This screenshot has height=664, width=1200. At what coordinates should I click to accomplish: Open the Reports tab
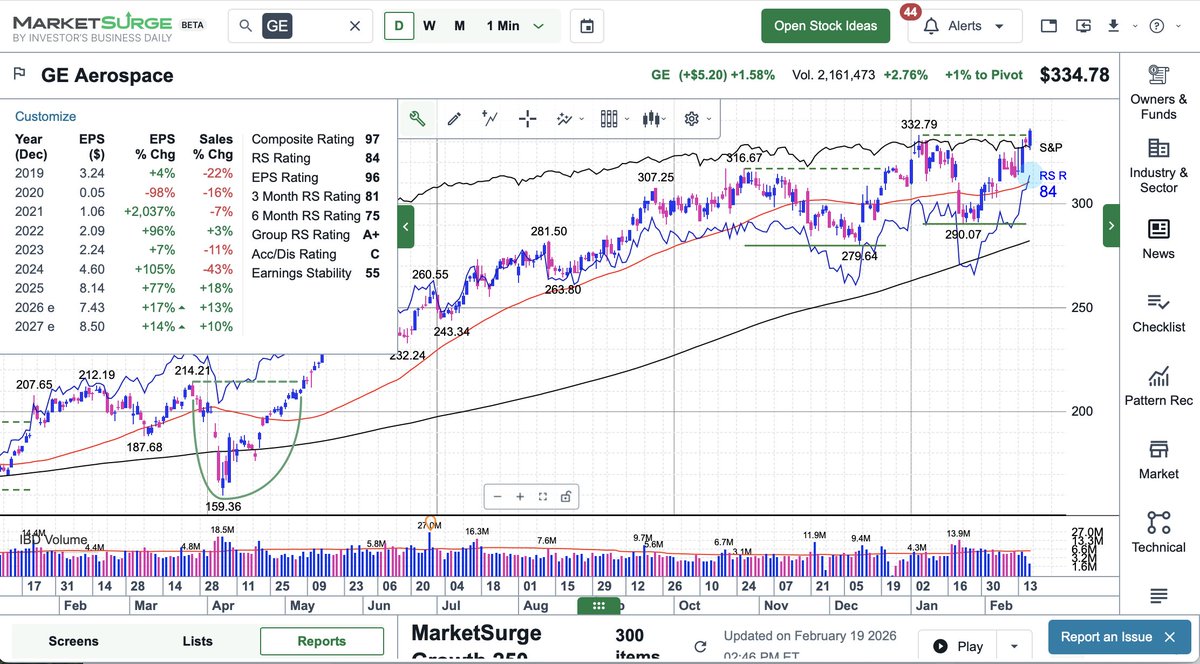tap(322, 641)
